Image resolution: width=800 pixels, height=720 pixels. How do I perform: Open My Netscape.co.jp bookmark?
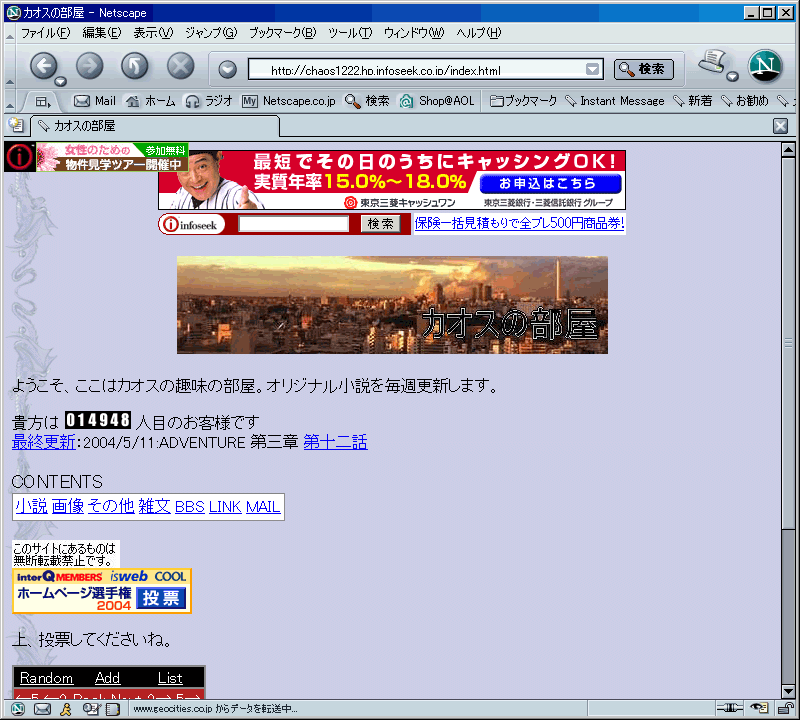pos(289,101)
